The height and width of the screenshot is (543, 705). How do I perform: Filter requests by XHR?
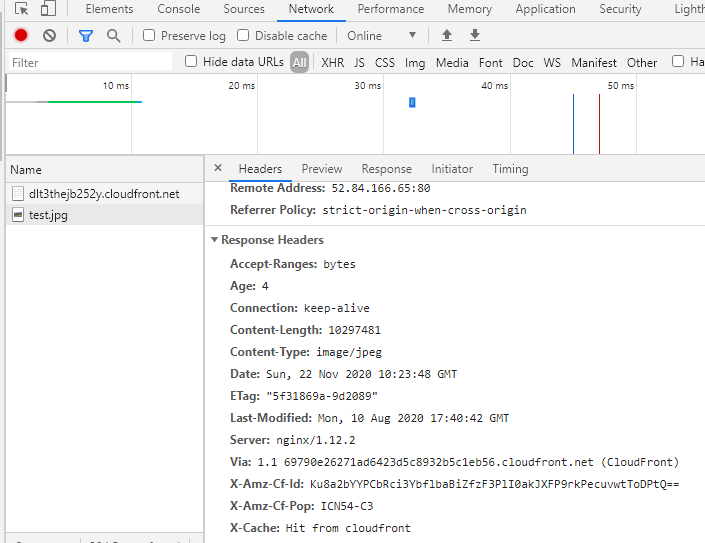click(x=332, y=62)
